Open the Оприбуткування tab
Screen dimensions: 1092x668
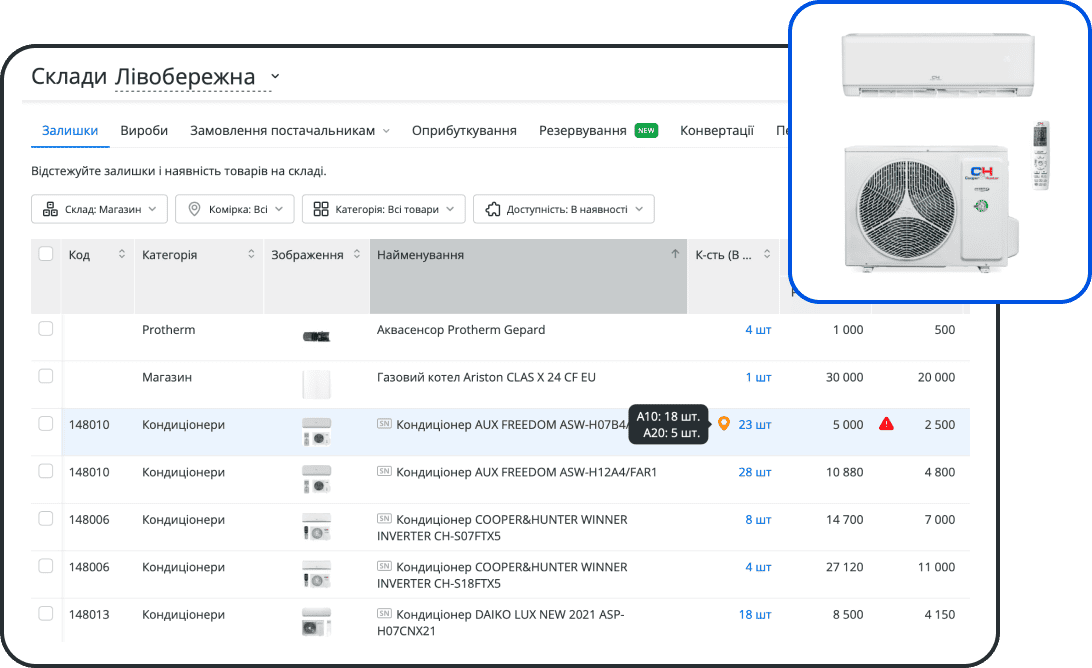point(463,130)
